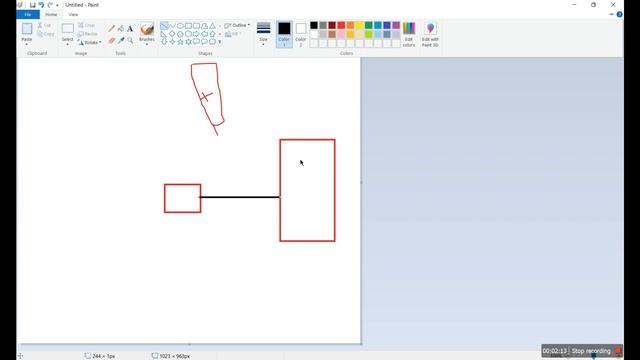Screen dimensions: 640x360
Task: Choose the Right triangle shape
Action: [x=164, y=34]
